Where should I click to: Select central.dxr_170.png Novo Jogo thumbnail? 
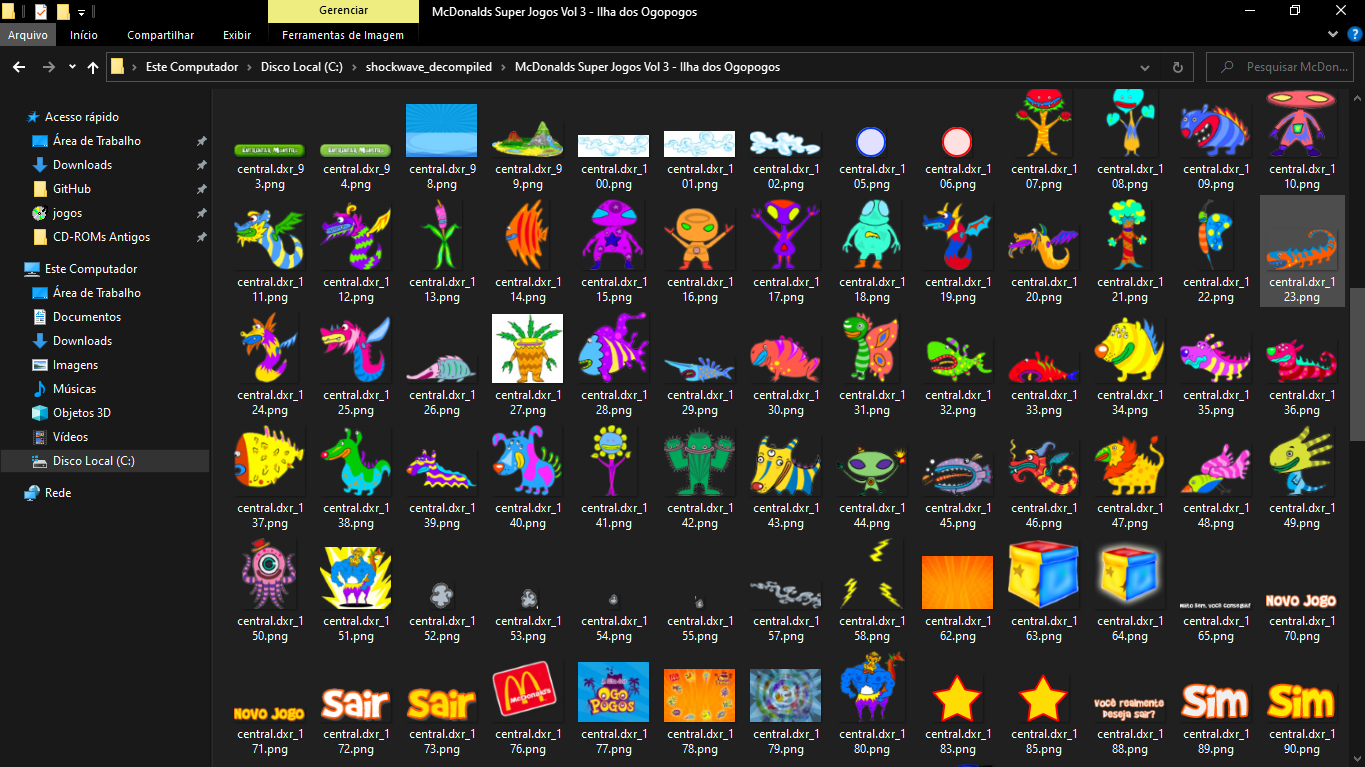1302,601
